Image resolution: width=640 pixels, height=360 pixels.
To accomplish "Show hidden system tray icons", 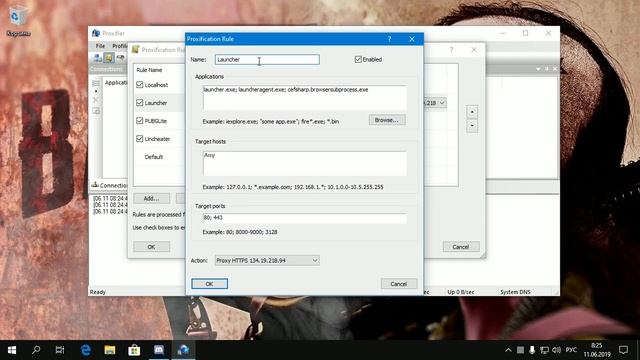I will click(508, 350).
